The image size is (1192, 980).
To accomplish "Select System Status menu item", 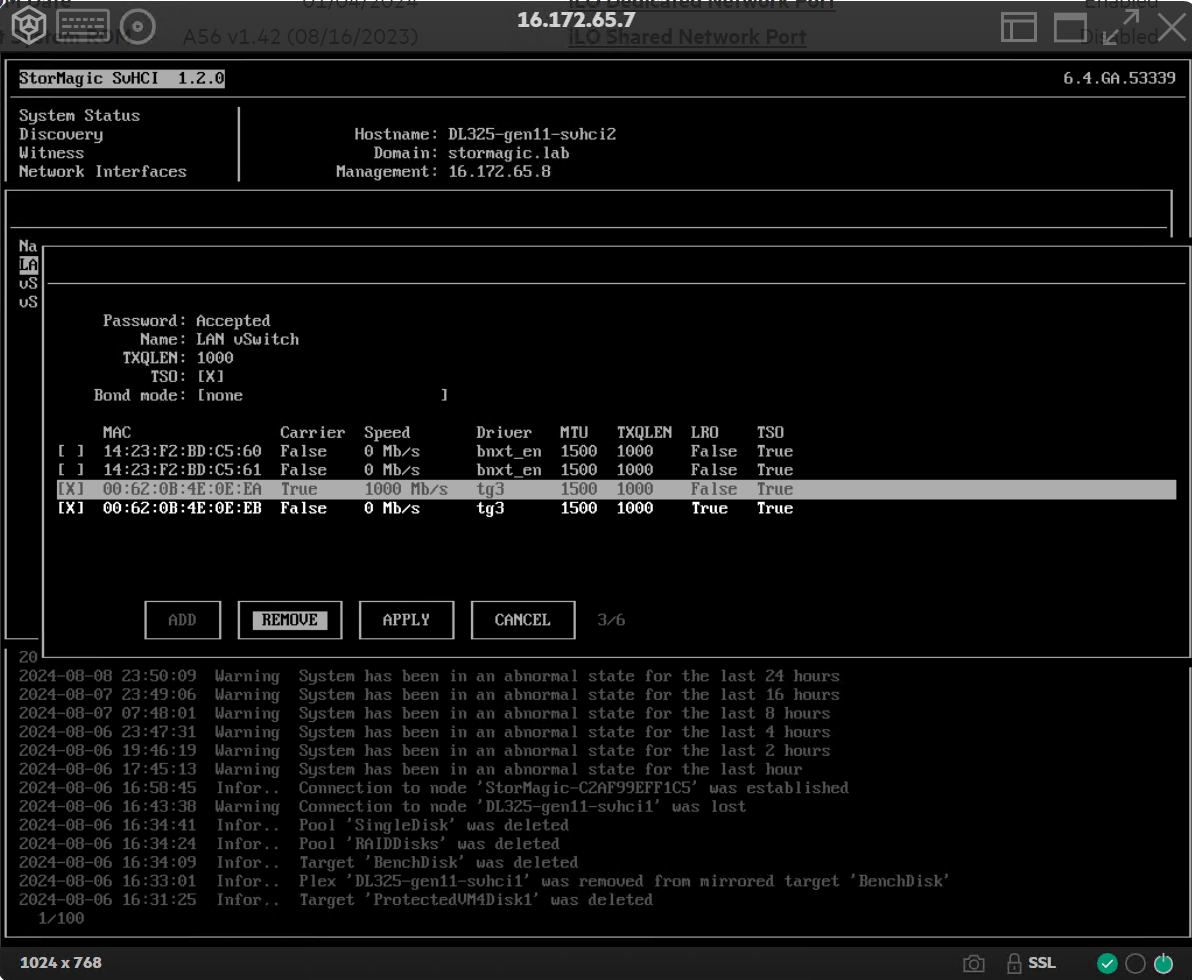I will (79, 116).
